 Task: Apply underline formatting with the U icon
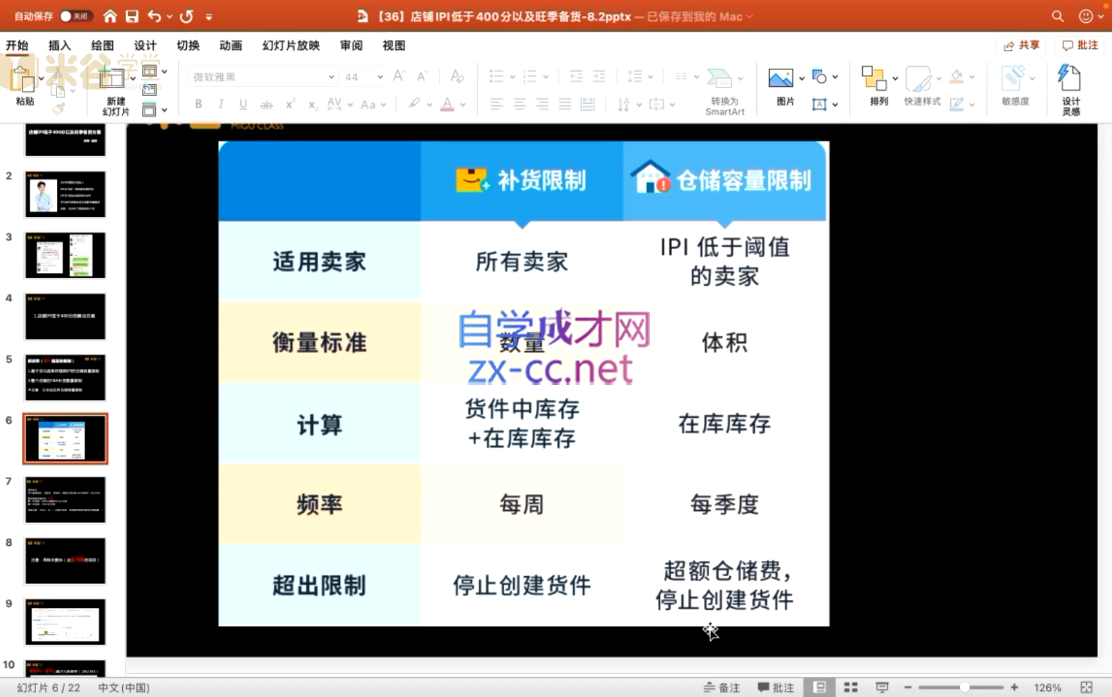click(x=241, y=103)
